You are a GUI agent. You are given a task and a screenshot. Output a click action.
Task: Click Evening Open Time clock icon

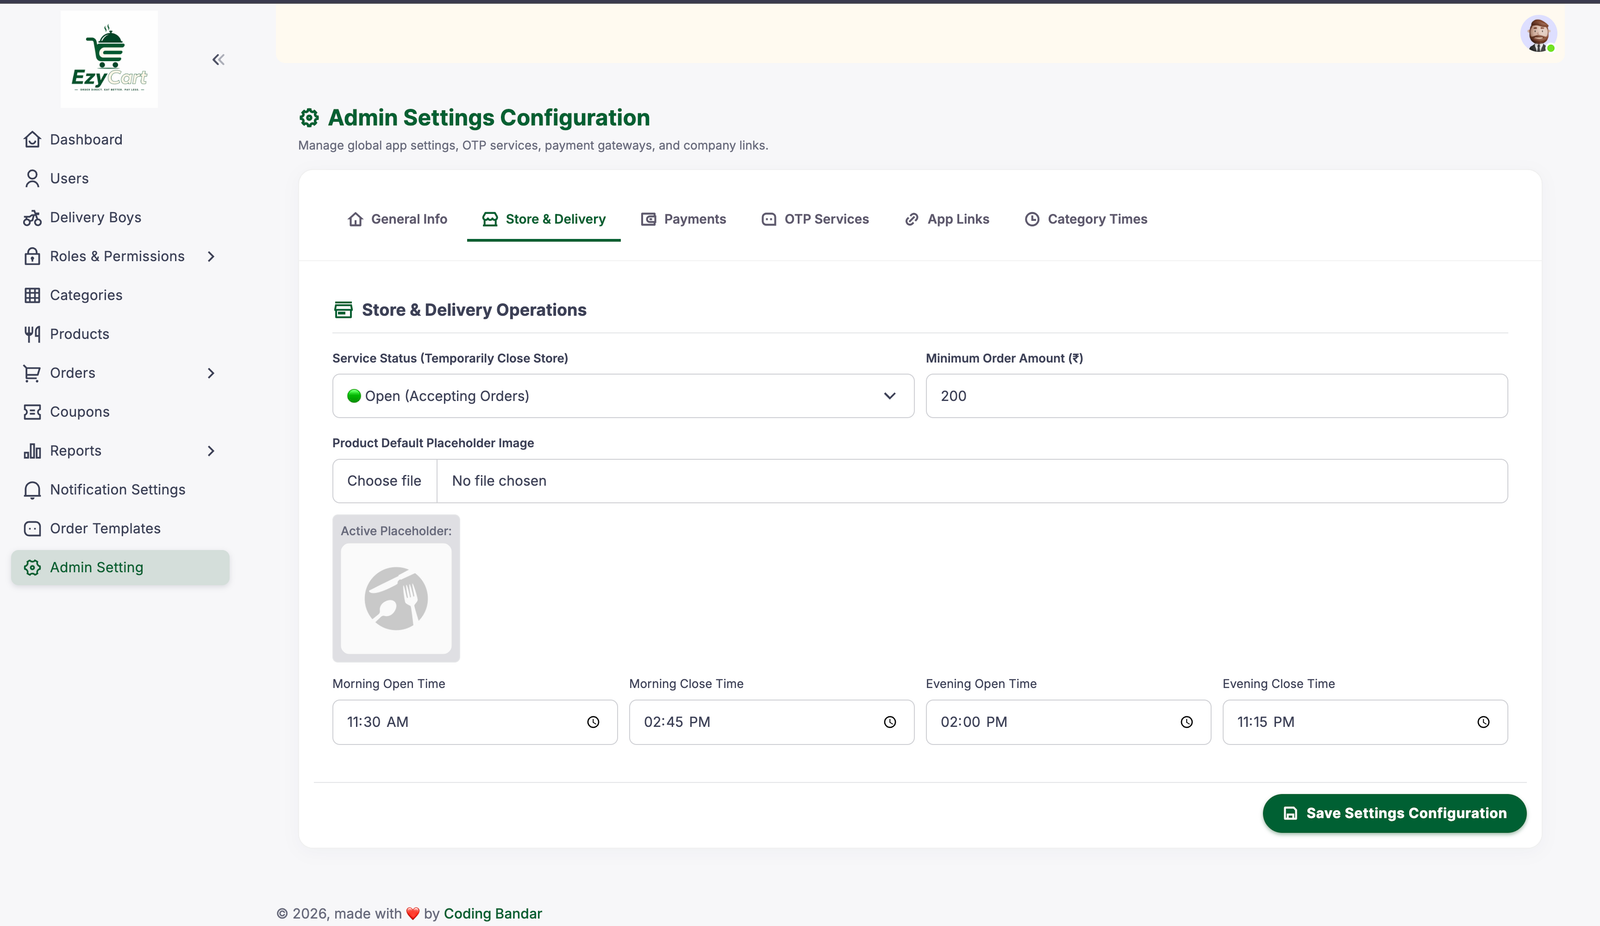pos(1187,722)
